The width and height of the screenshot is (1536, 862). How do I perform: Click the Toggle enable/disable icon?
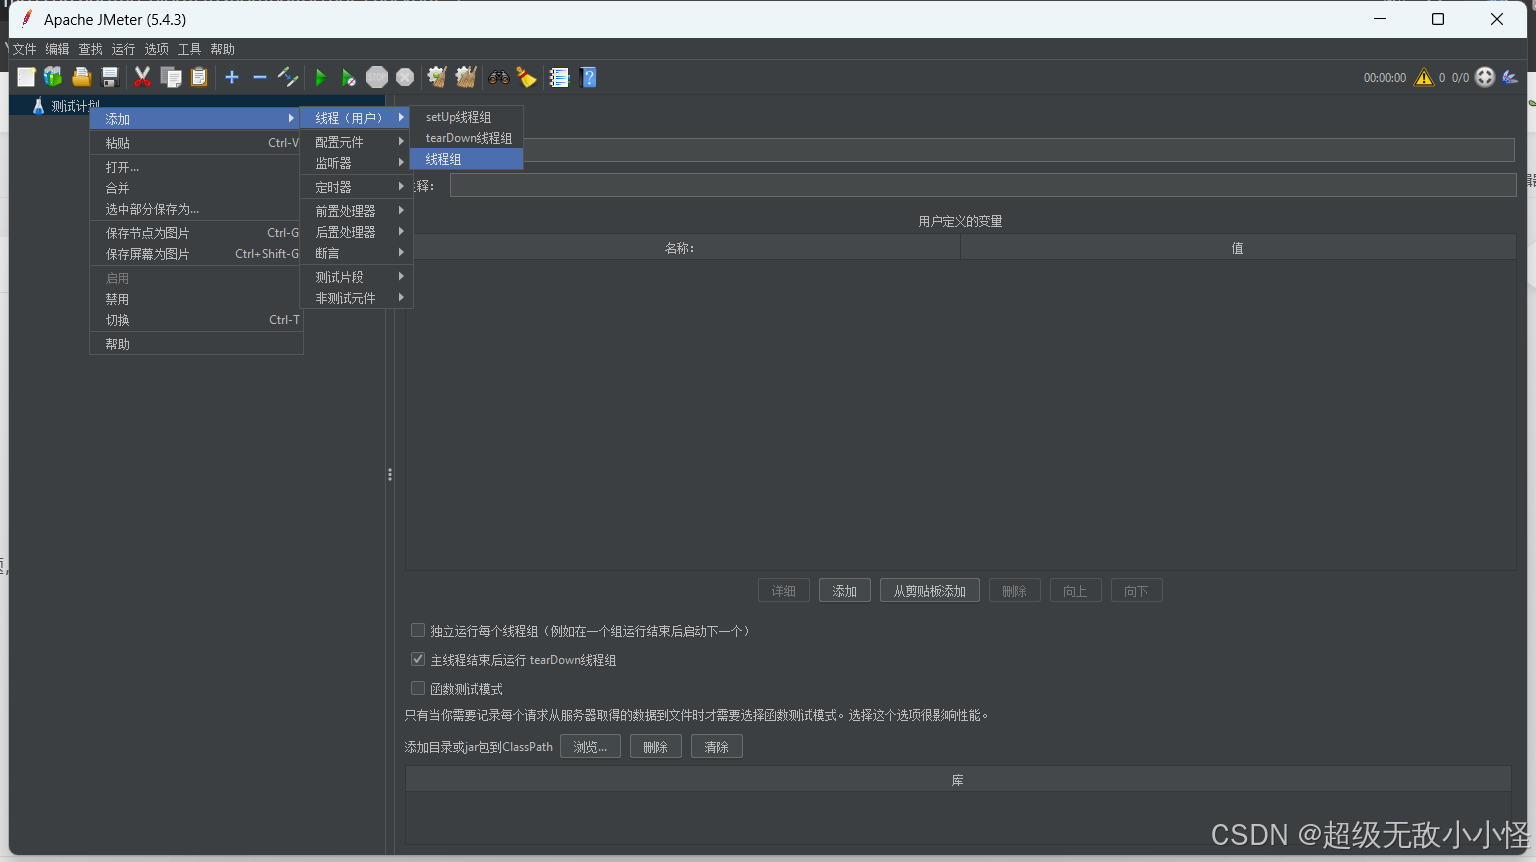[x=288, y=77]
